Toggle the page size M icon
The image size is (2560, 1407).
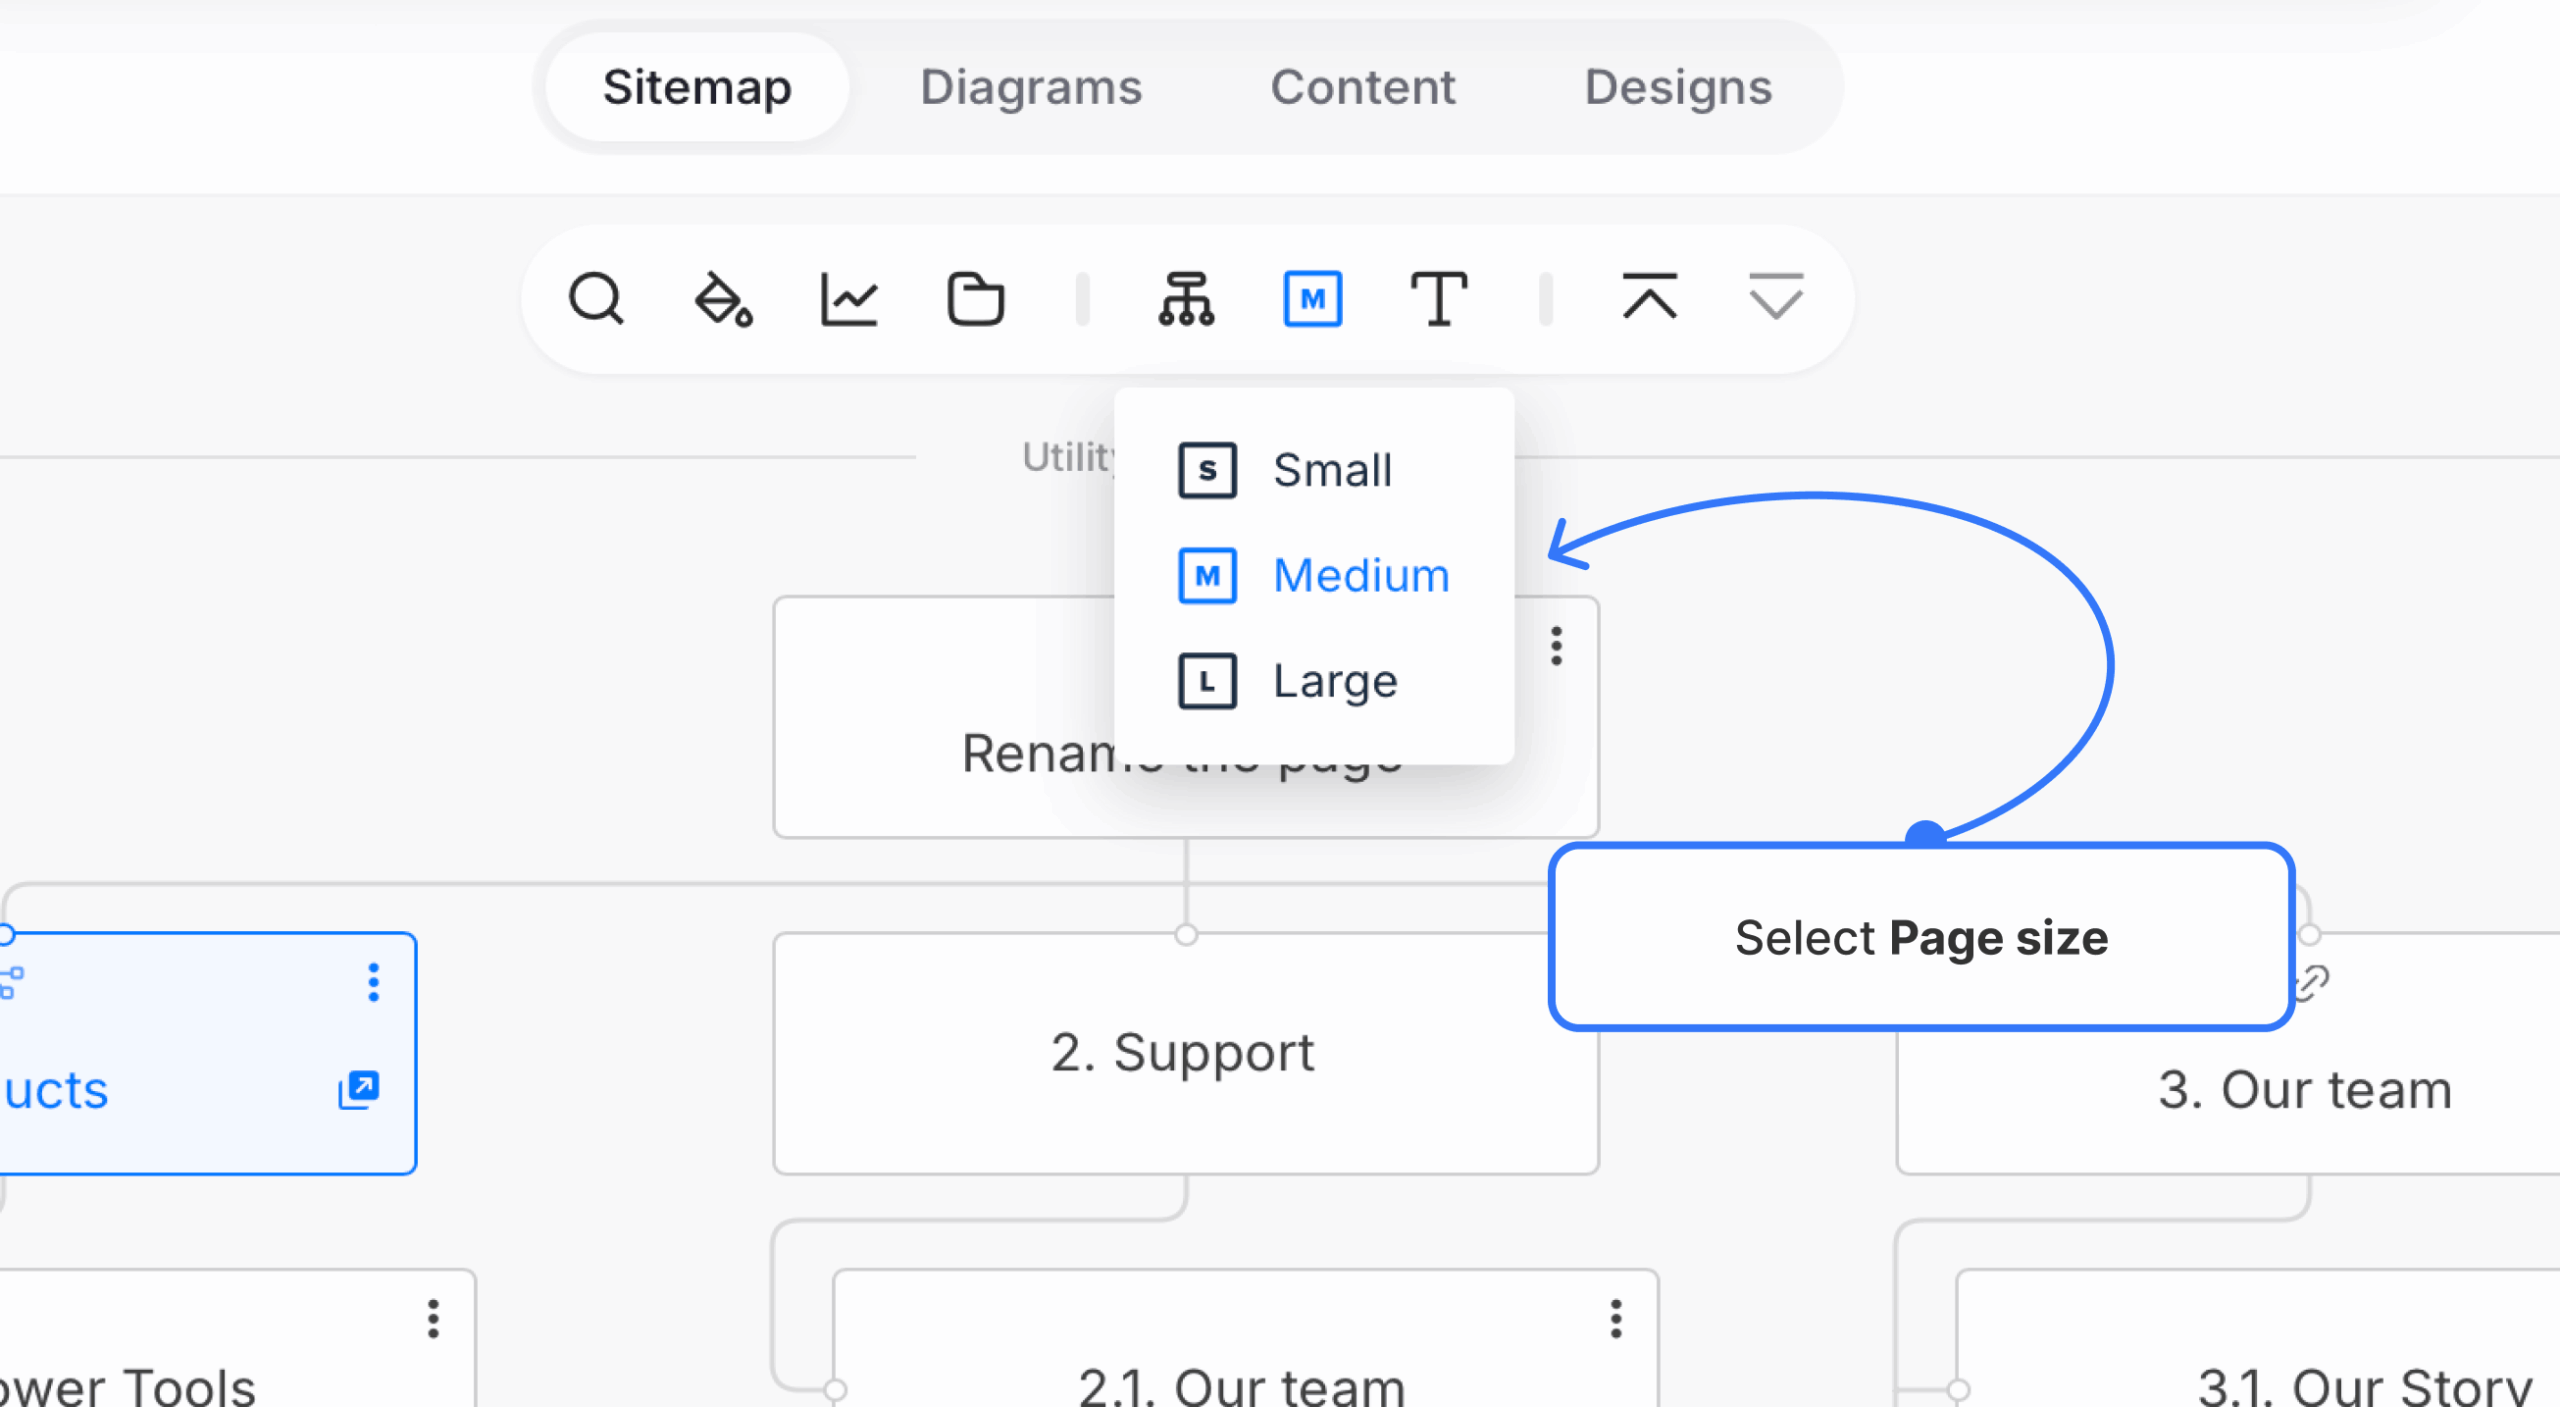pos(1312,299)
